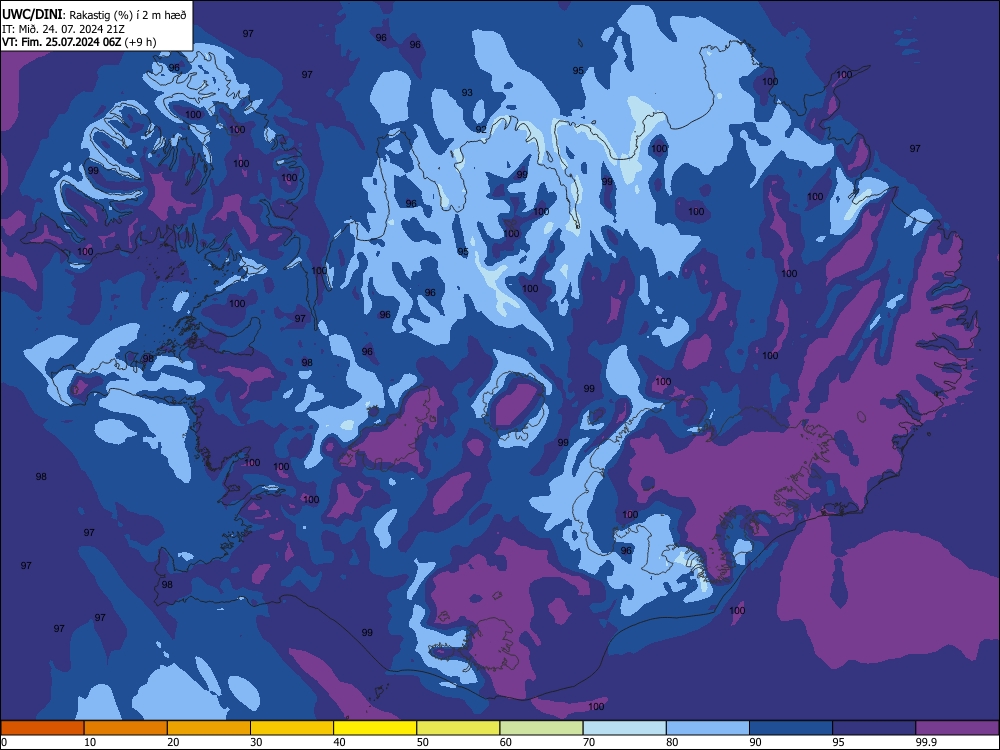Choose the purple 99.9+ legend swatch
Screen dimensions: 1000x750
coord(957,728)
